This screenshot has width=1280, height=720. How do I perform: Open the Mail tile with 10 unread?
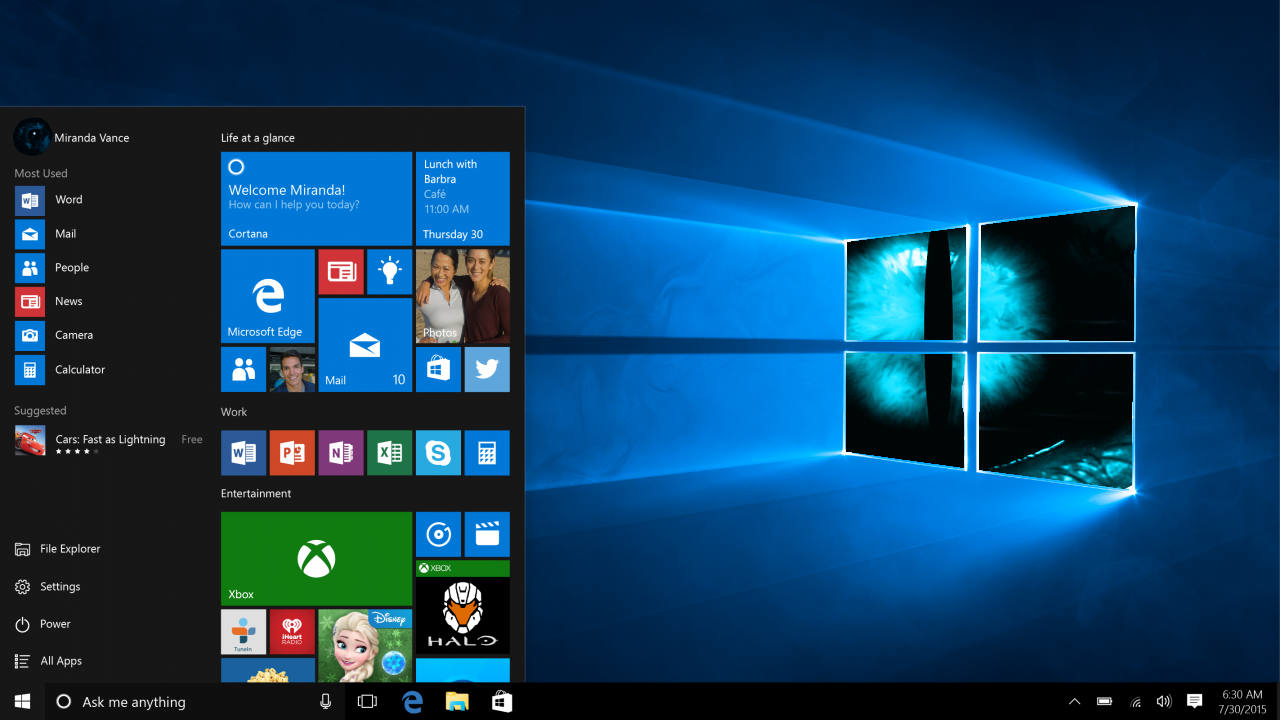click(364, 345)
